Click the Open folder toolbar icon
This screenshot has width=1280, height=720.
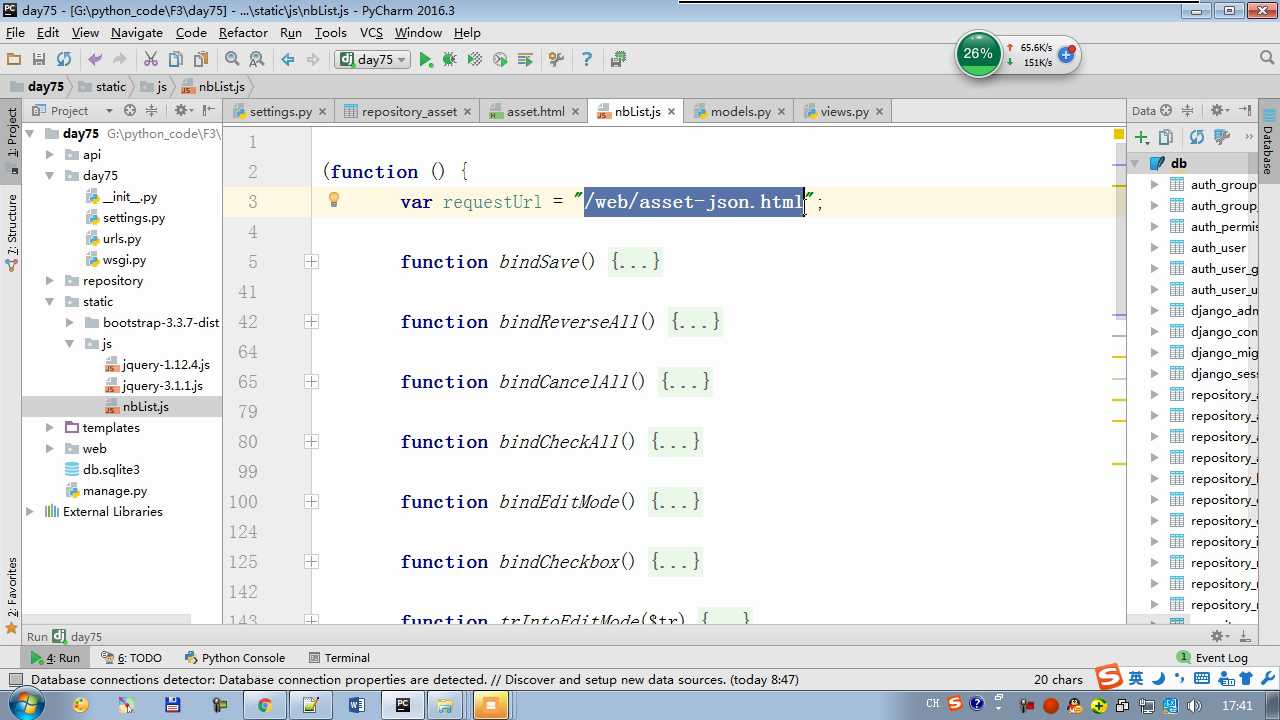pos(14,60)
